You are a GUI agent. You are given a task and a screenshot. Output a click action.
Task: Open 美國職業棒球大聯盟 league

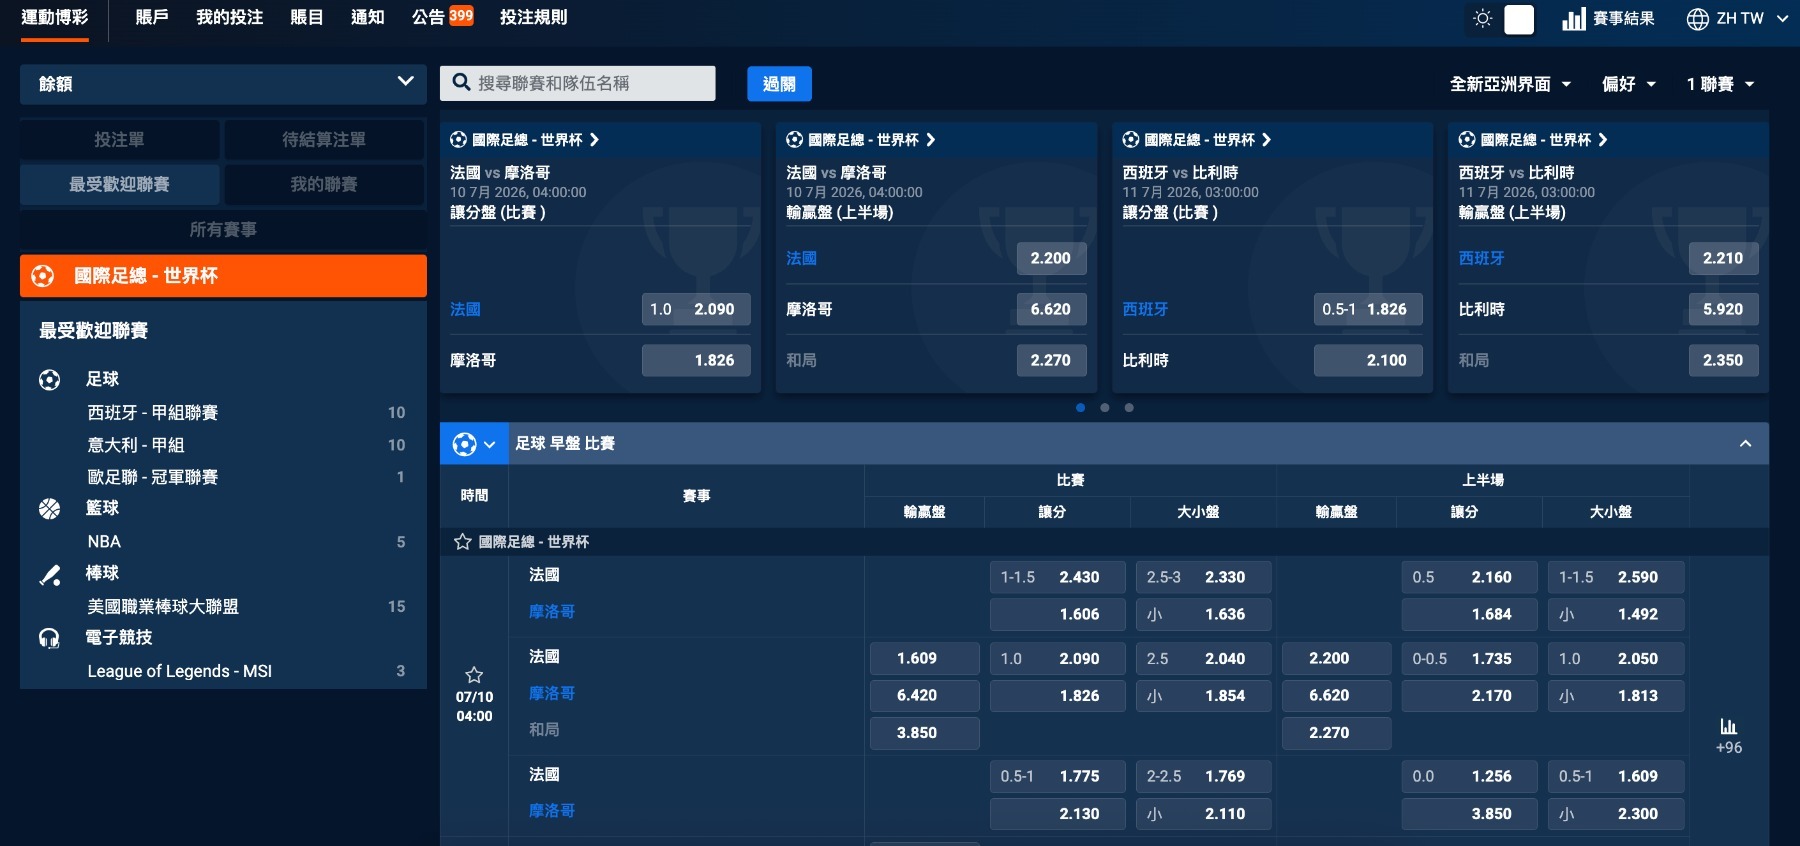(x=163, y=606)
